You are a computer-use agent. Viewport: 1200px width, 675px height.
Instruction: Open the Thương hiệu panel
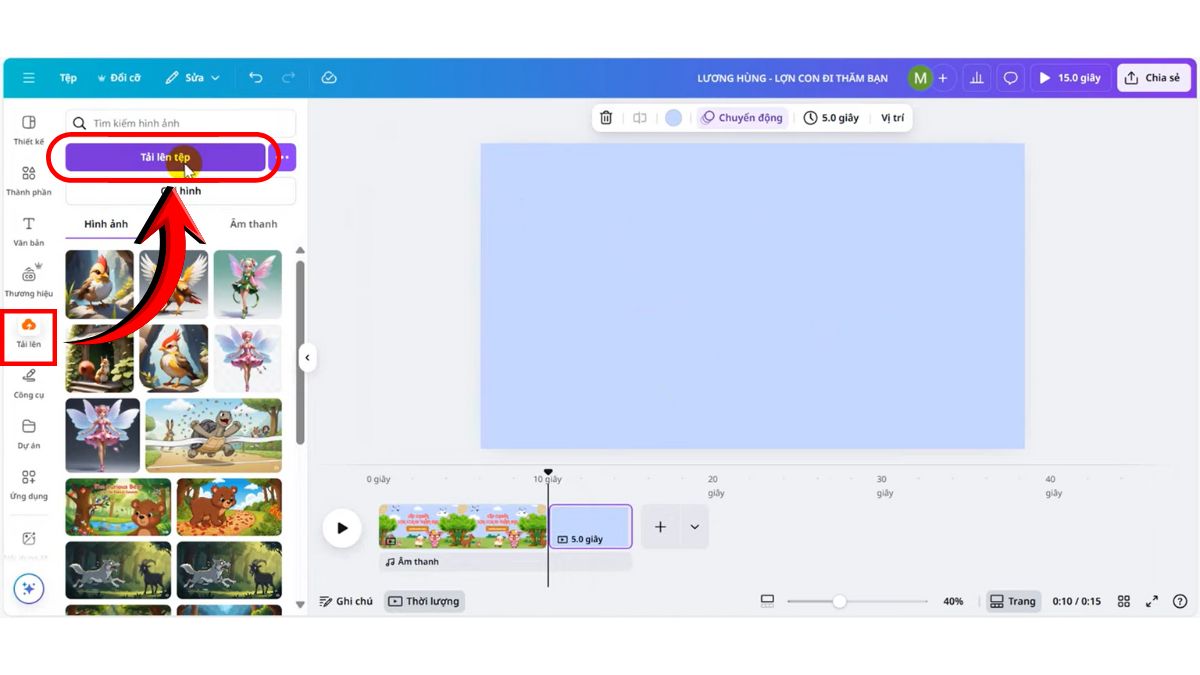29,284
